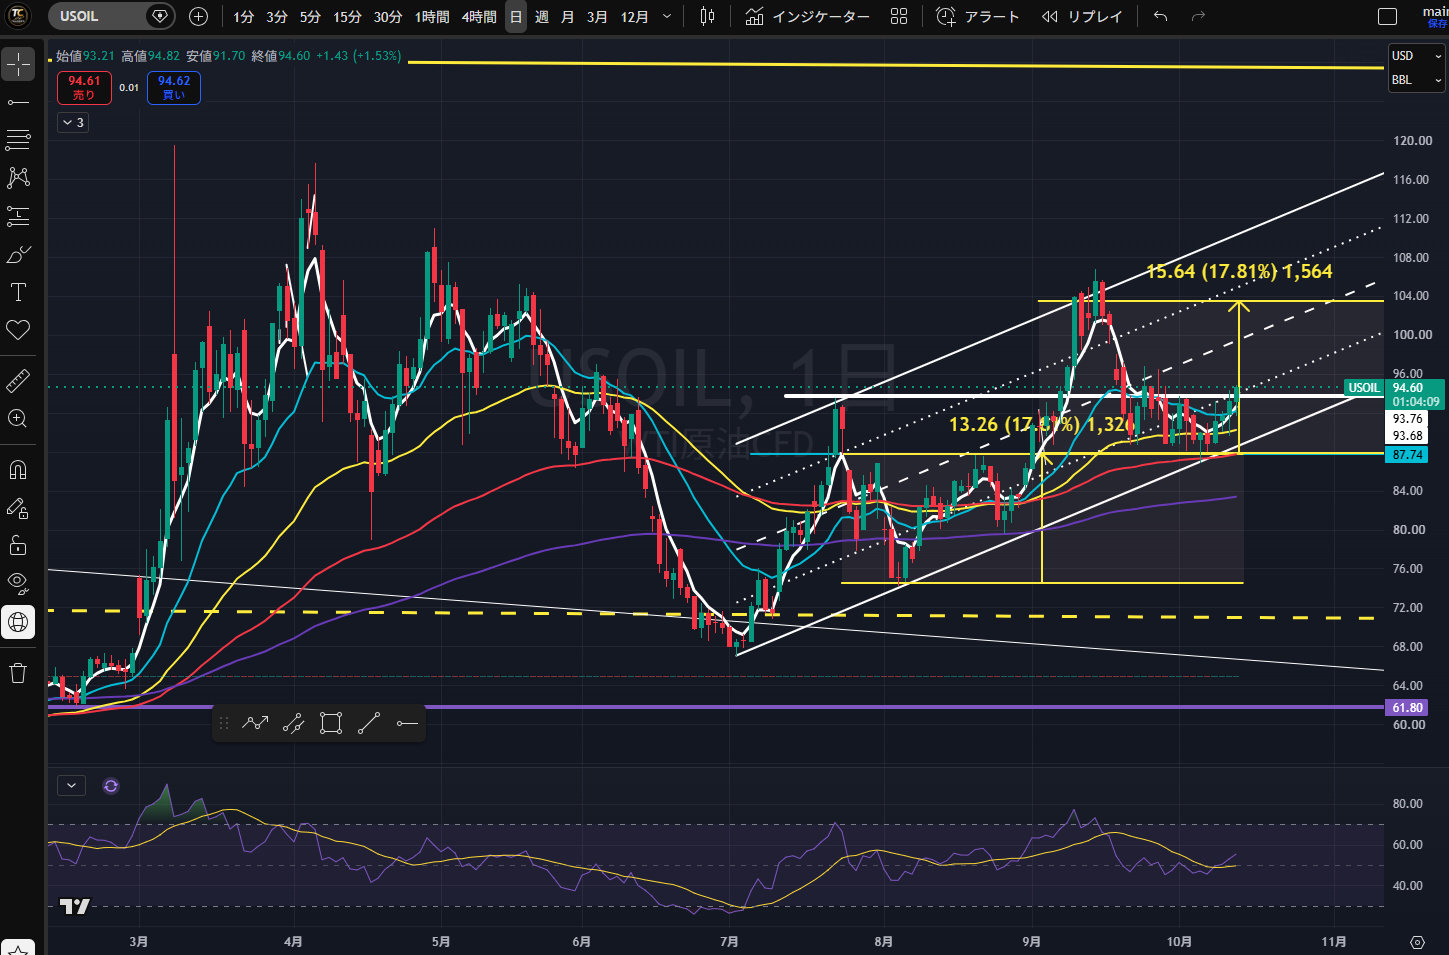Open chart settings gear at bottom right

pos(1417,942)
